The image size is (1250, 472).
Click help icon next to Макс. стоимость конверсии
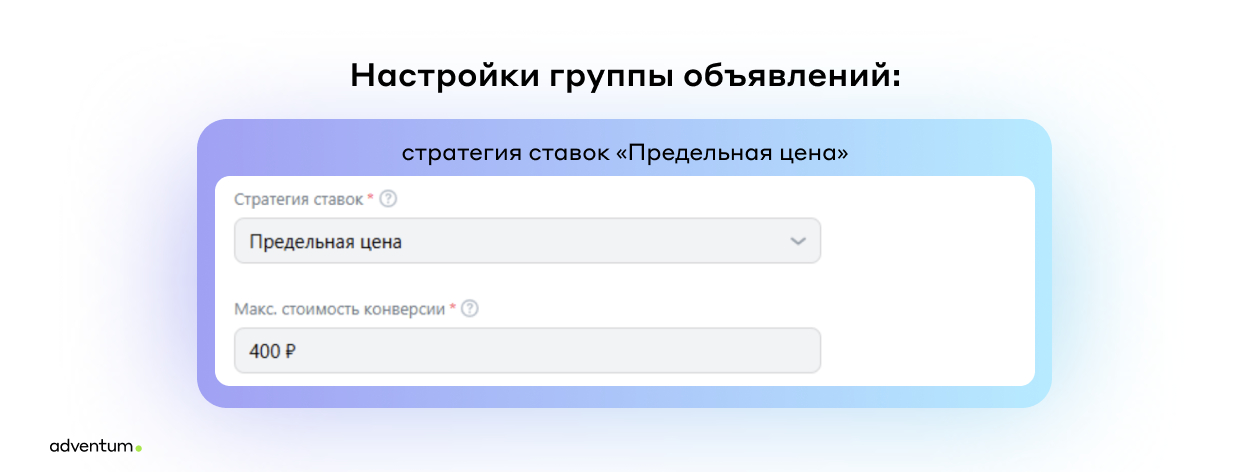coord(470,309)
